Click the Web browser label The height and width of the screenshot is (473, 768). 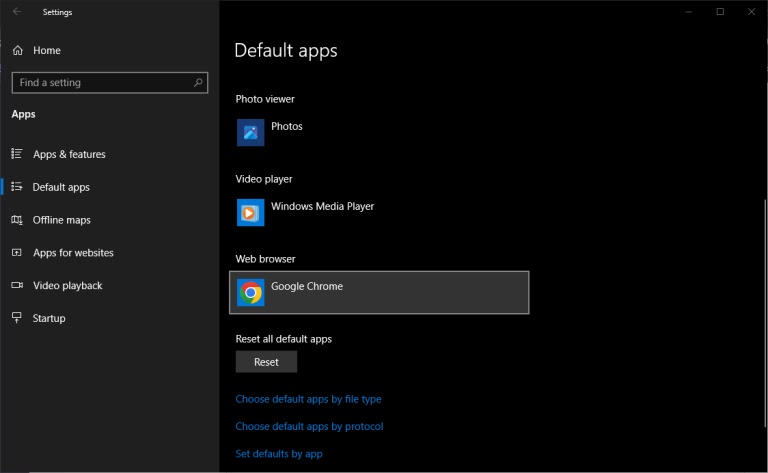(265, 259)
